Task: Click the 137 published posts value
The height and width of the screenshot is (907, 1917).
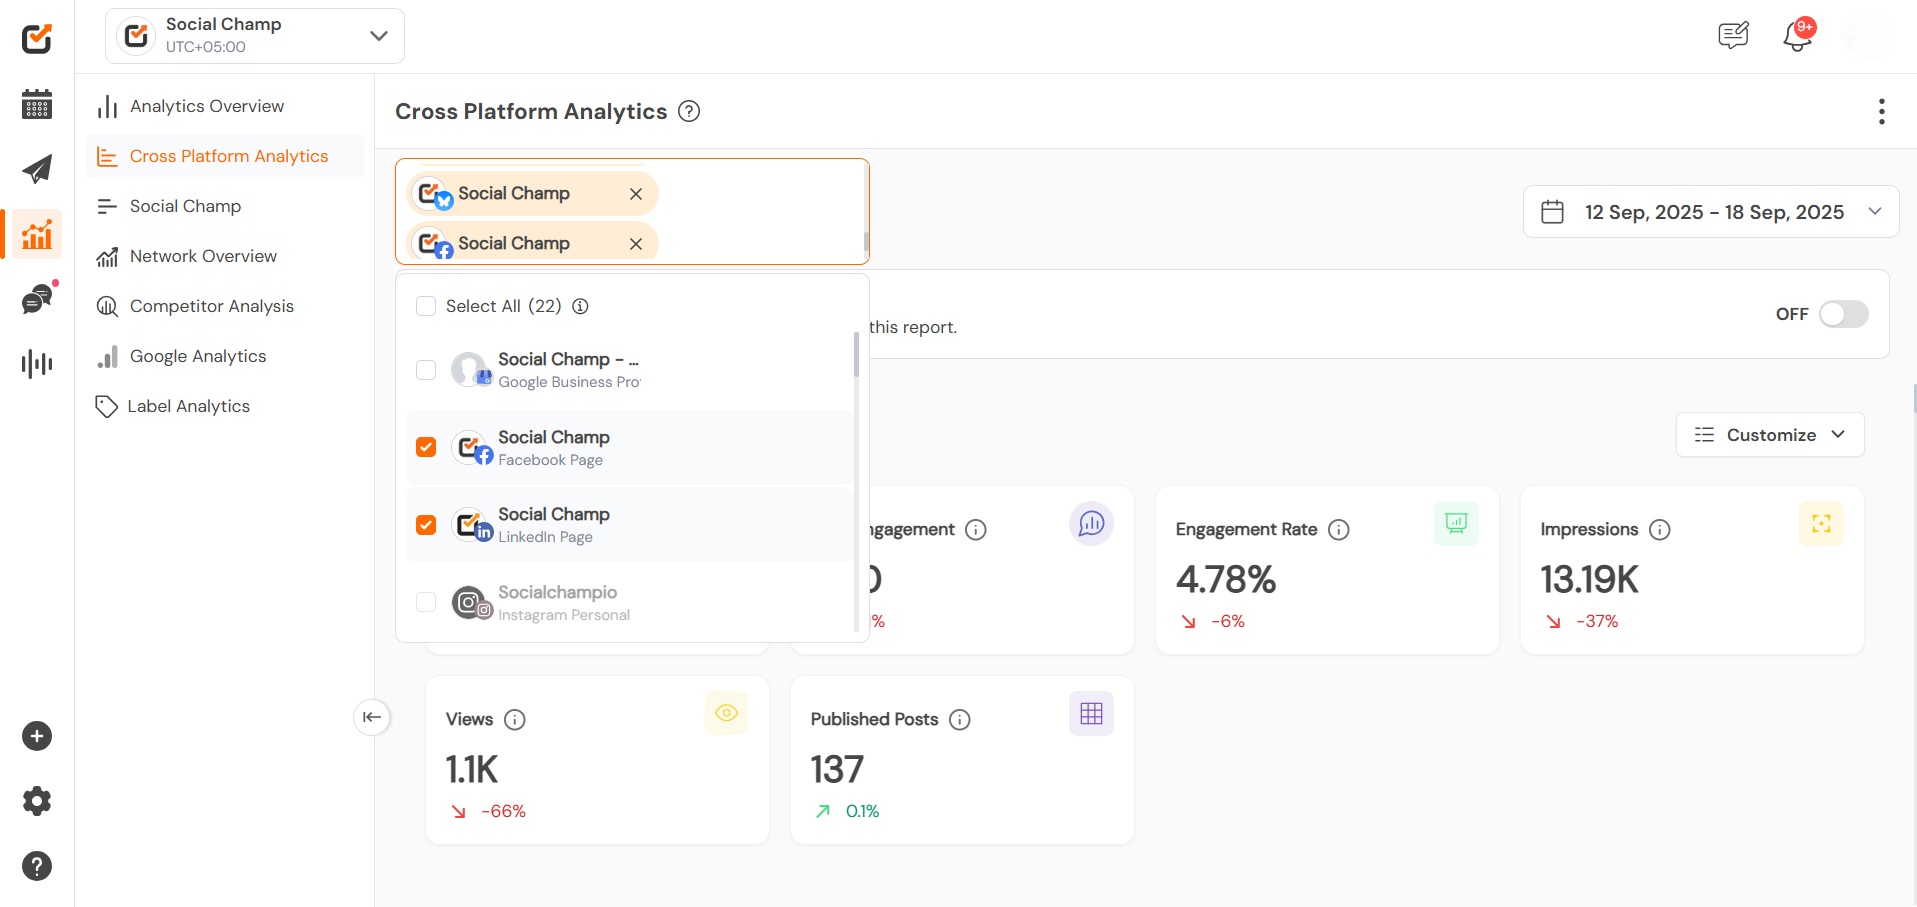Action: click(837, 770)
